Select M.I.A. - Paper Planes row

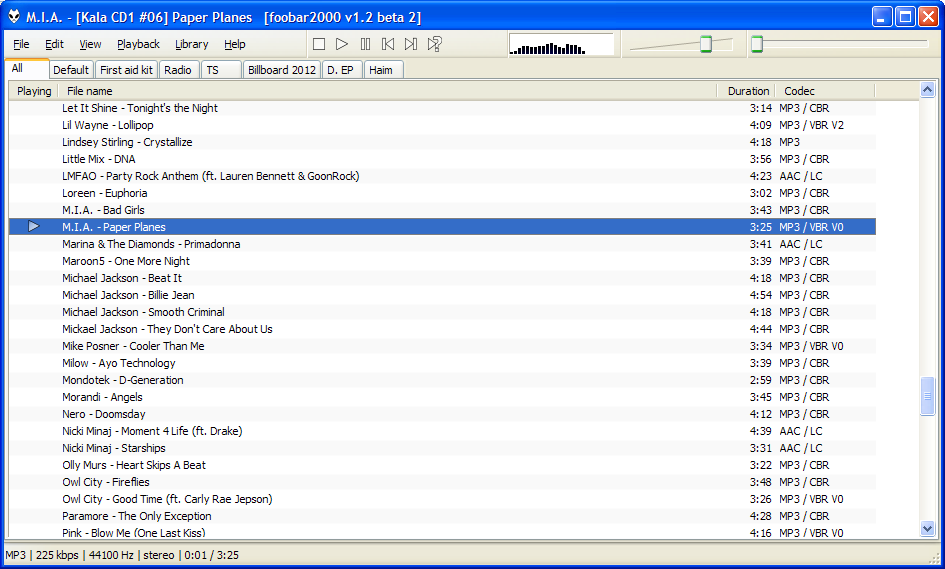pos(442,227)
